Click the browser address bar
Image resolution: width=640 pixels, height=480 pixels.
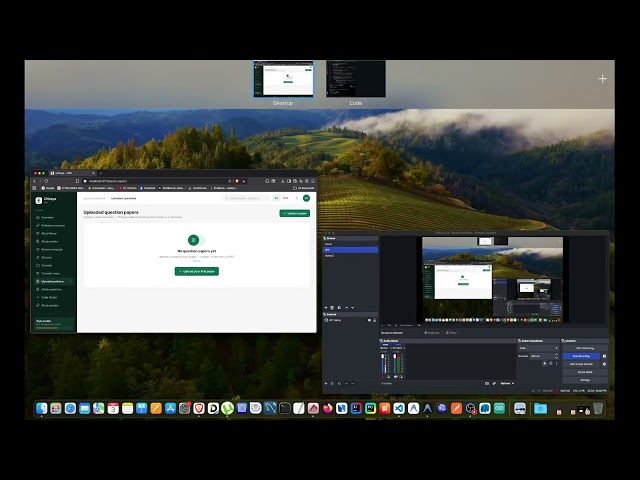tap(155, 181)
